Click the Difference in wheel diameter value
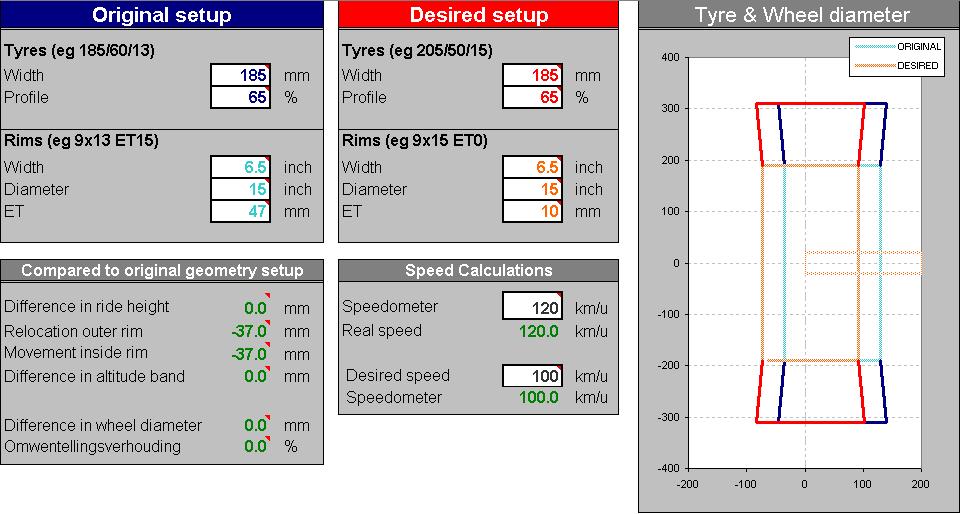 tap(255, 425)
